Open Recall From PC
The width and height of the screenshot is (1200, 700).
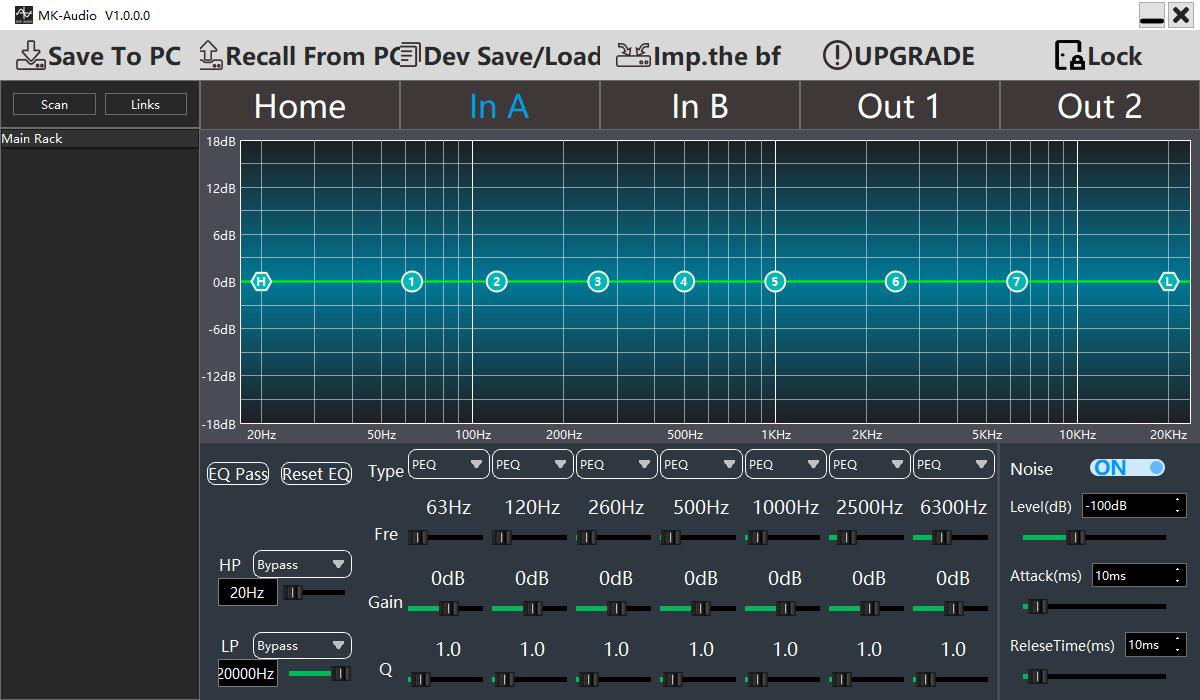[210, 56]
